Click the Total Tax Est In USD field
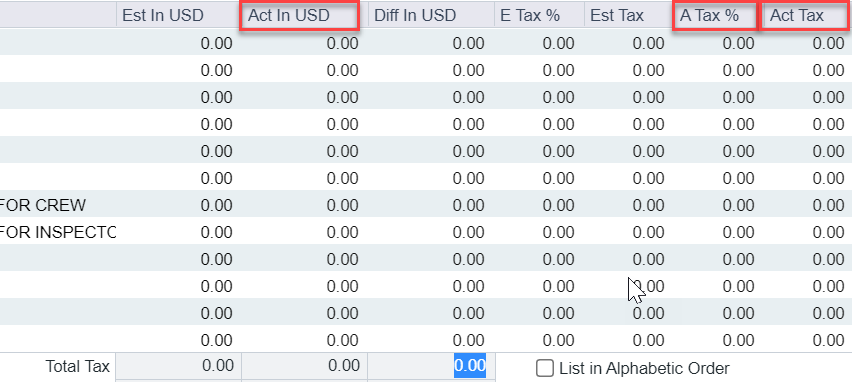This screenshot has width=852, height=382. point(179,366)
